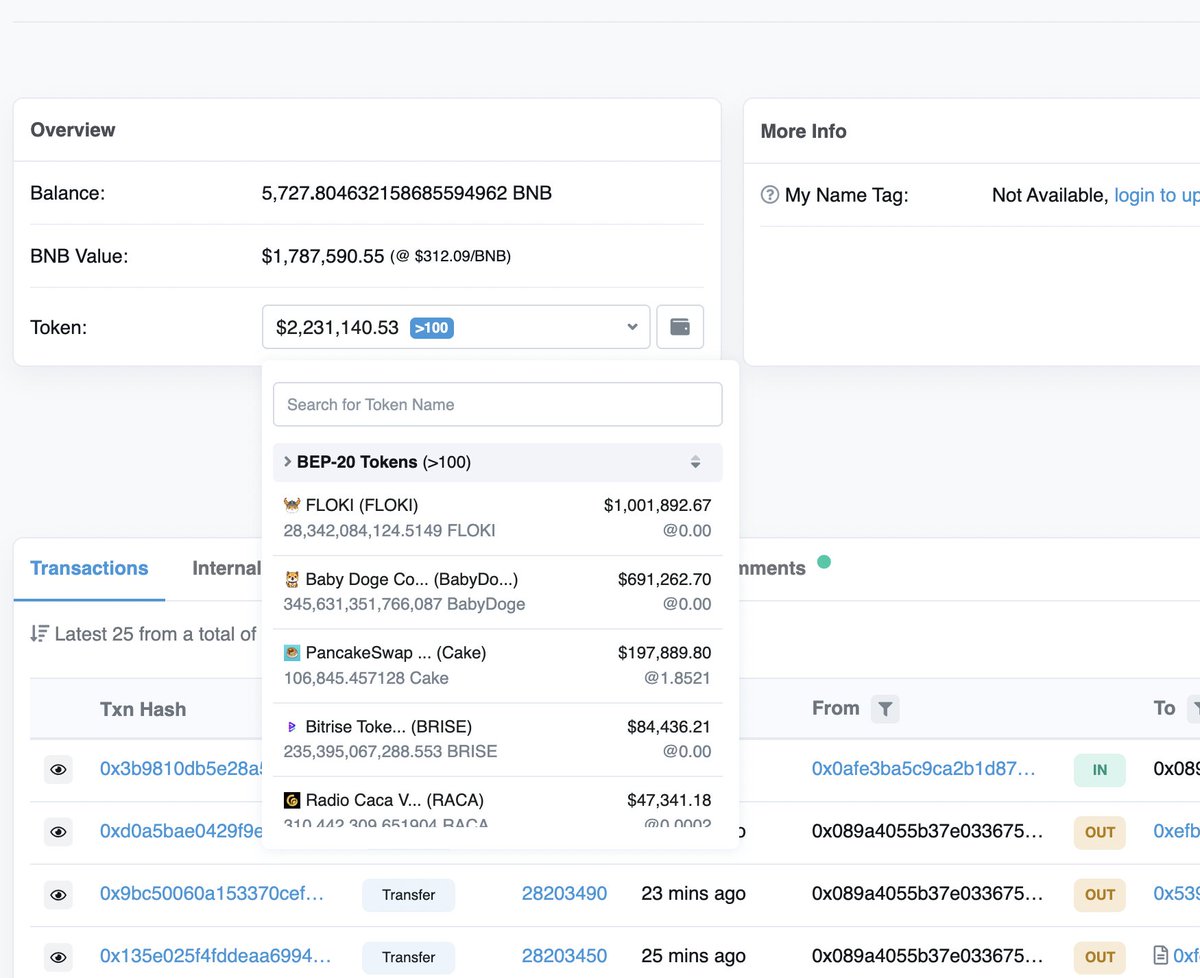Image resolution: width=1200 pixels, height=978 pixels.
Task: Focus the Search for Token Name field
Action: (498, 404)
